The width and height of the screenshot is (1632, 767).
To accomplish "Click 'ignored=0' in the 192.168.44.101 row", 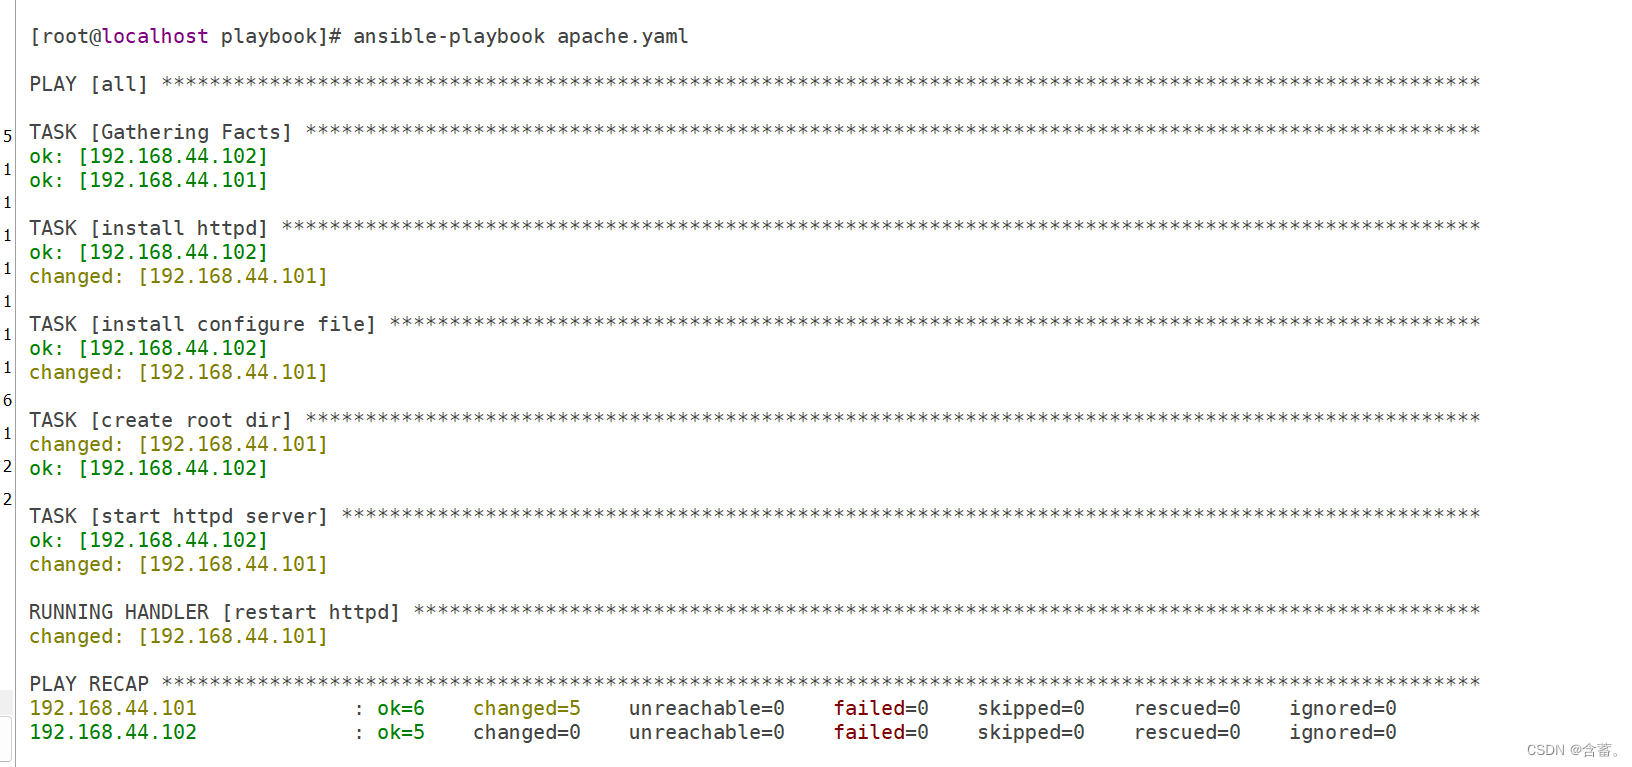I will (x=1343, y=708).
